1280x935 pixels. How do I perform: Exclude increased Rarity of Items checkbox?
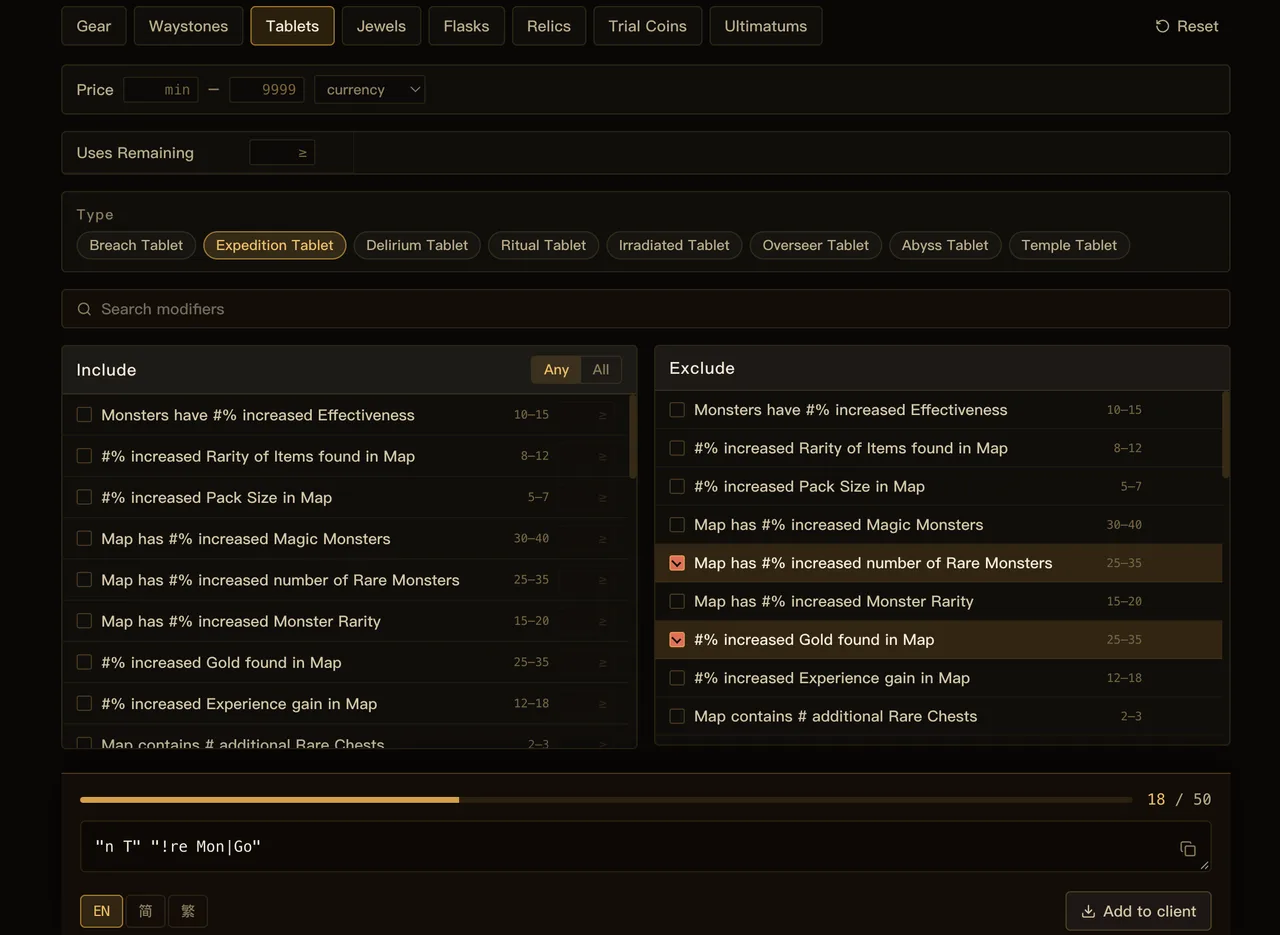(x=677, y=448)
